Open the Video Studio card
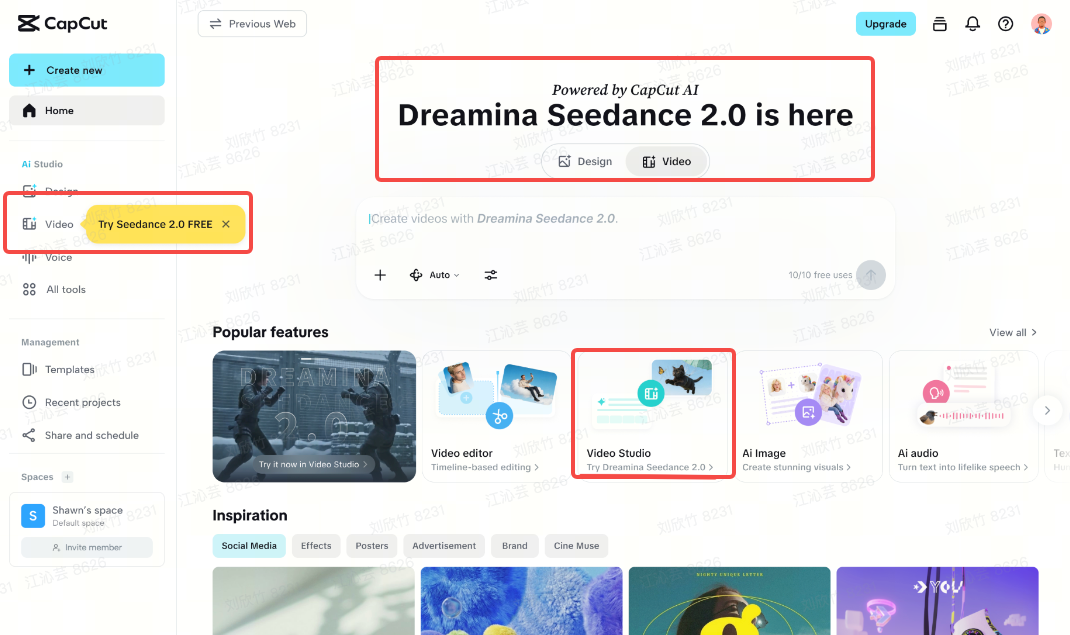The width and height of the screenshot is (1070, 635). pos(652,416)
